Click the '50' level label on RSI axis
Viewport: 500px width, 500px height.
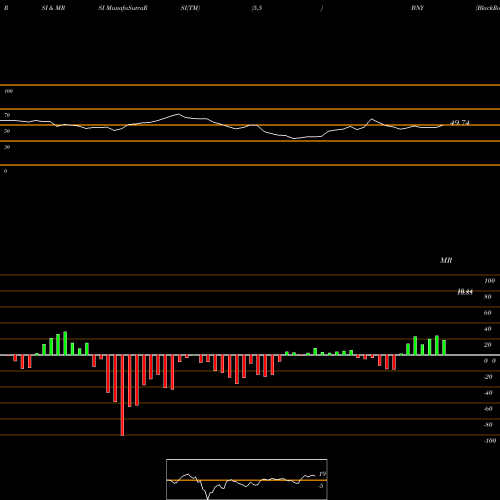pyautogui.click(x=7, y=131)
